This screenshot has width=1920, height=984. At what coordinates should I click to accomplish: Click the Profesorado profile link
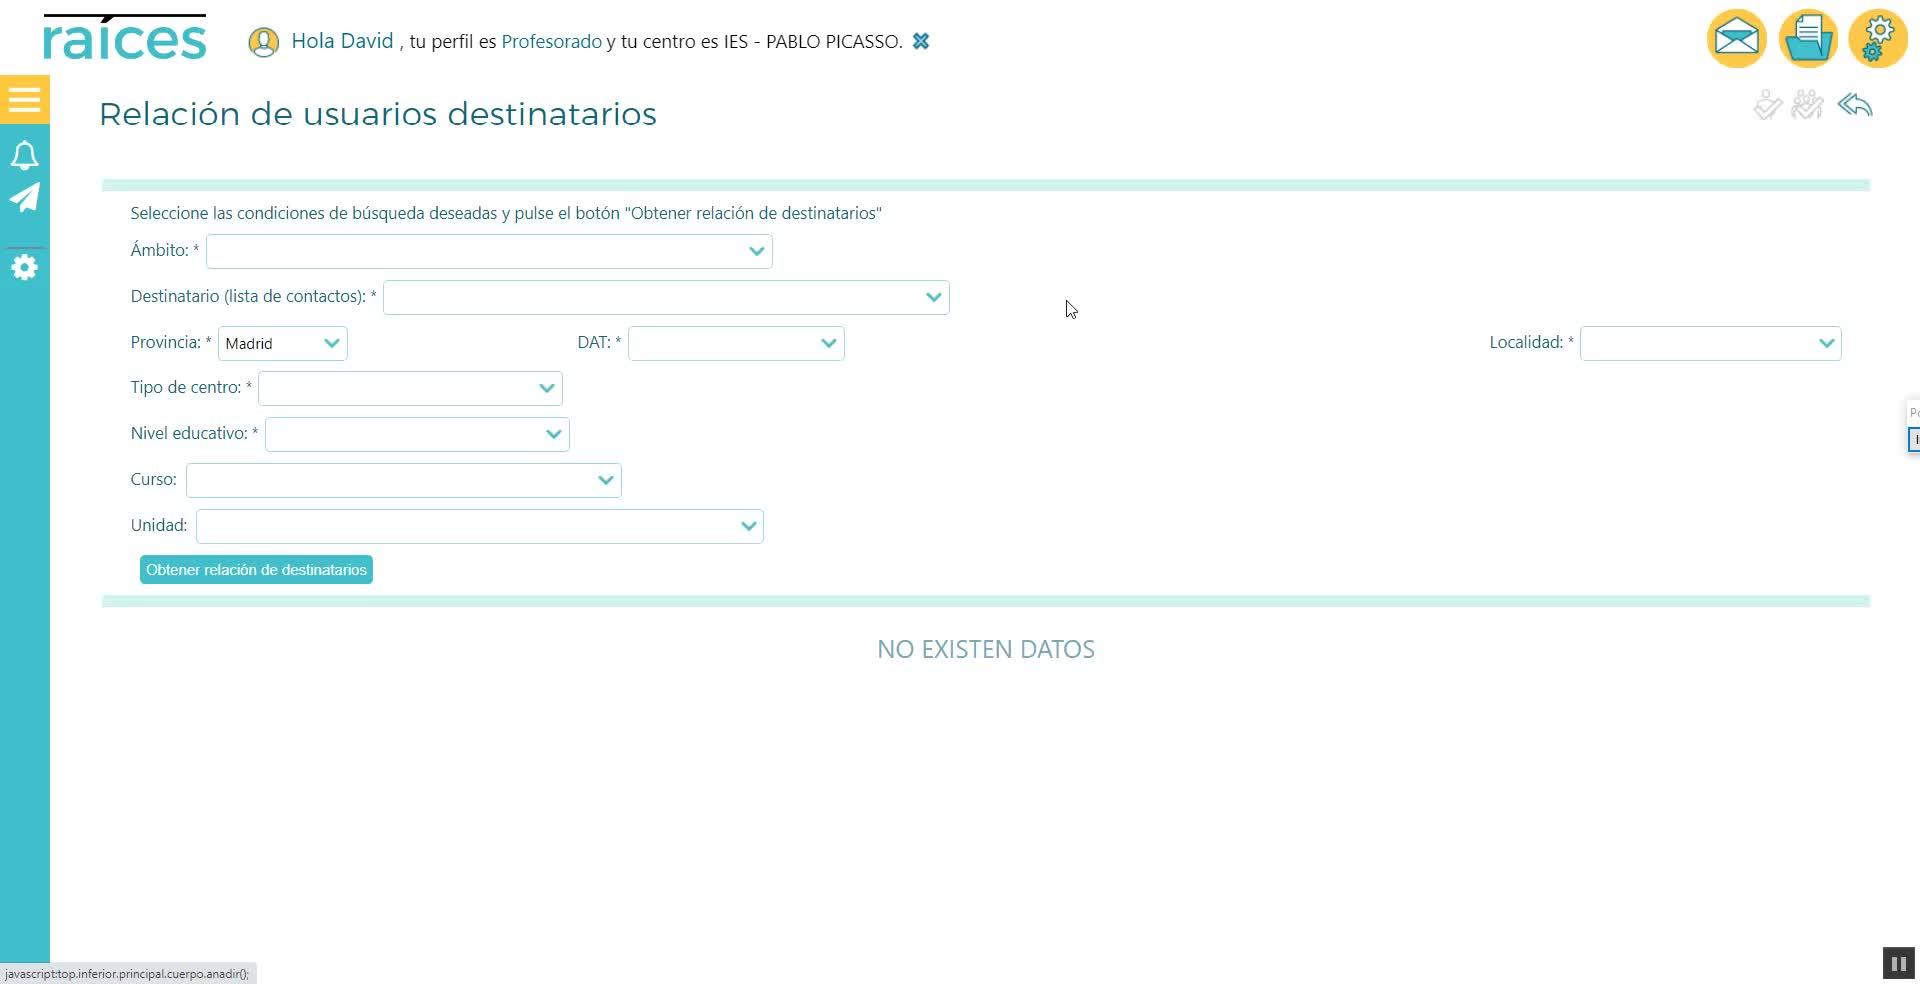551,42
